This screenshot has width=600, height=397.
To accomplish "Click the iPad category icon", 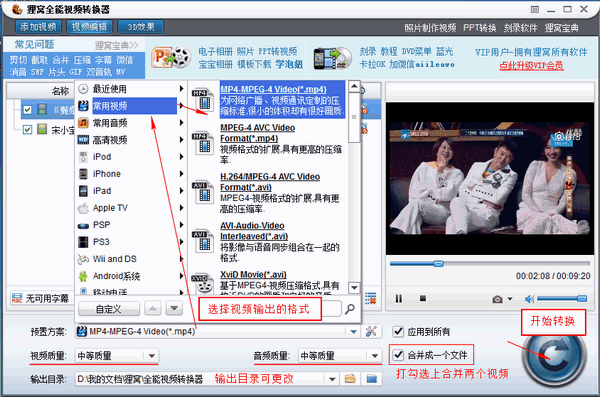I will coord(83,191).
